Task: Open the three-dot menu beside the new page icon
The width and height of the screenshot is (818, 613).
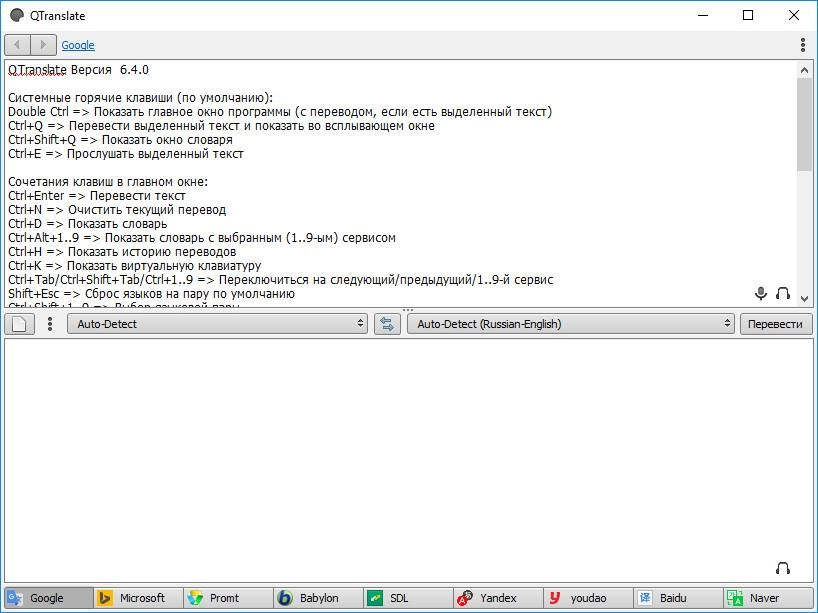Action: point(50,324)
